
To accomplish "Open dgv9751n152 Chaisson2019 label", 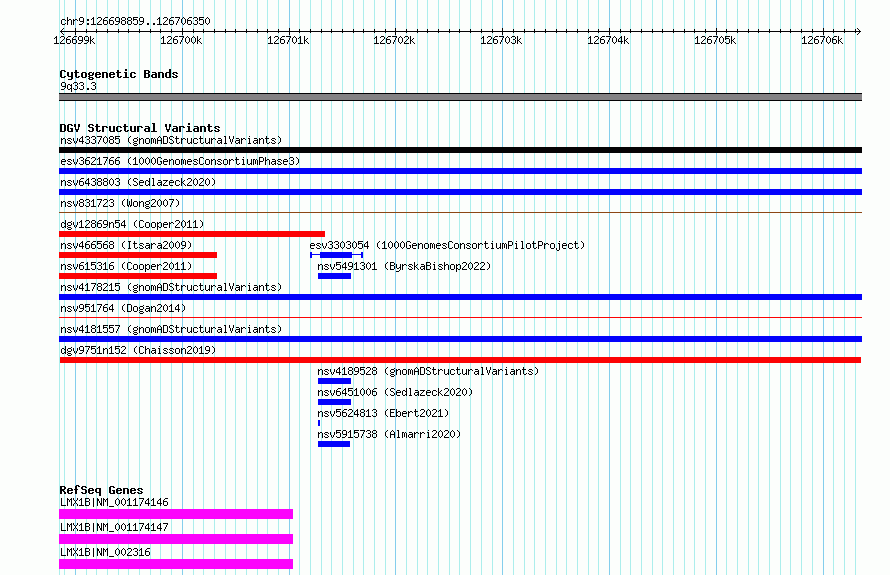I will tap(138, 350).
